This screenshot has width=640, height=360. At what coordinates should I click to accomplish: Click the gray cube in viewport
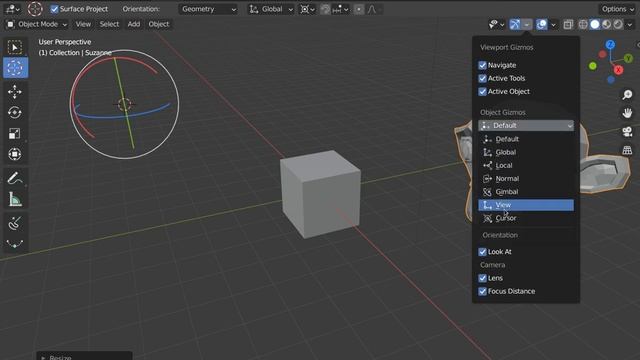click(320, 194)
